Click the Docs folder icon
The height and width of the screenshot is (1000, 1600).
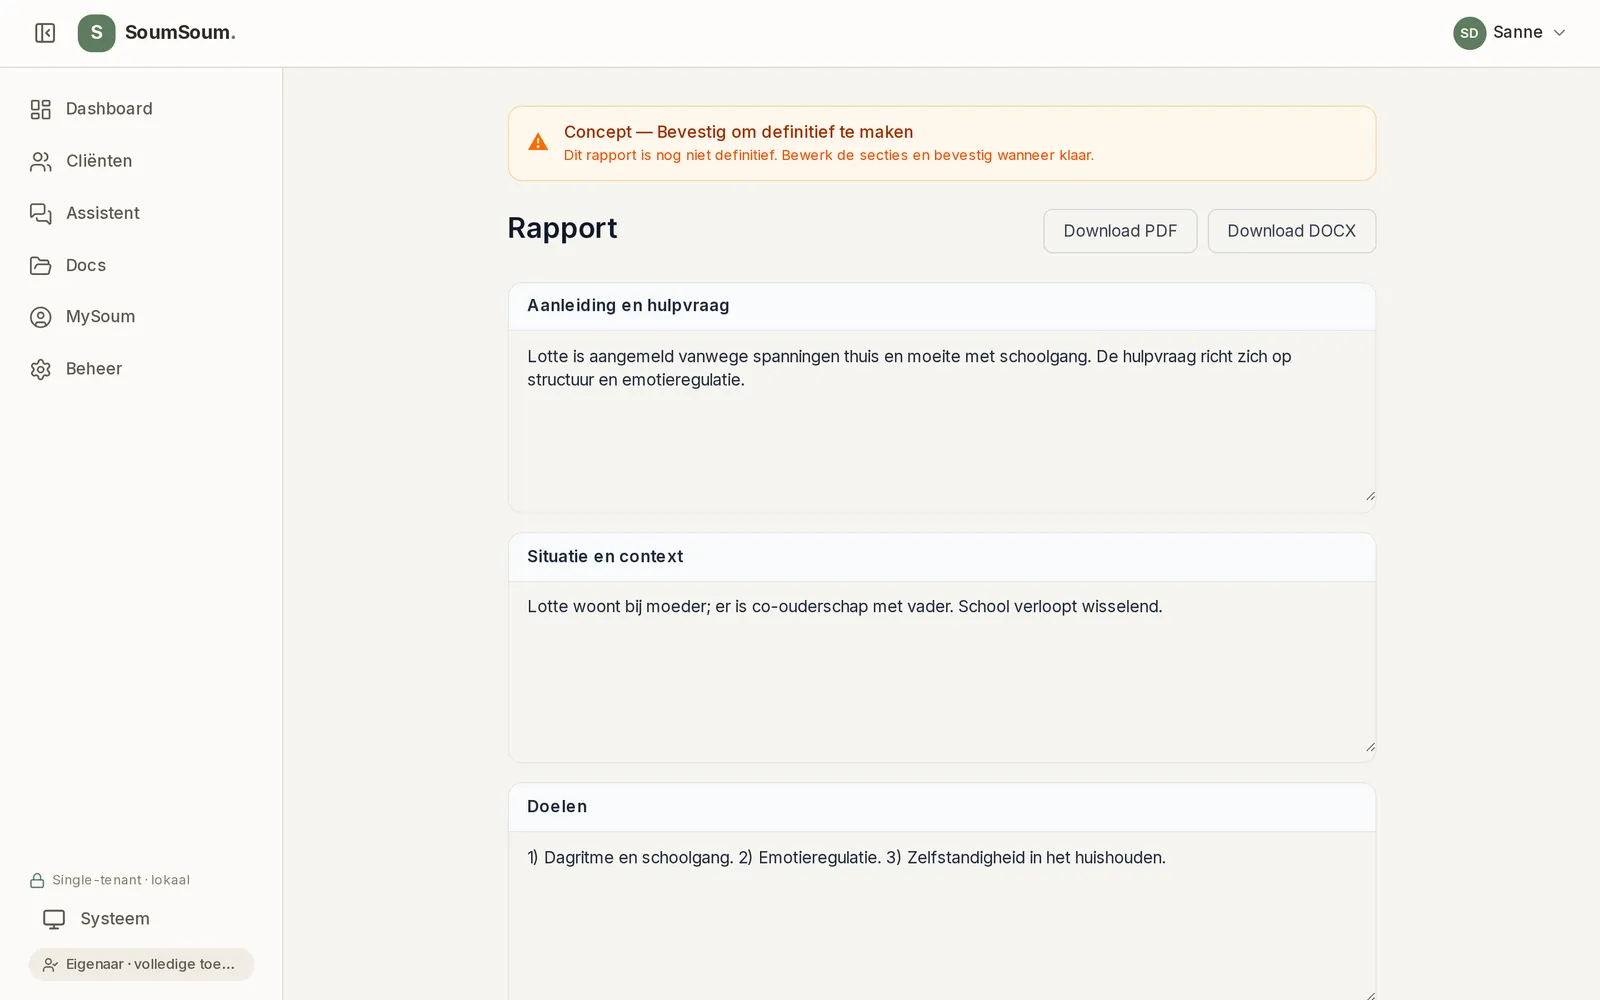41,265
